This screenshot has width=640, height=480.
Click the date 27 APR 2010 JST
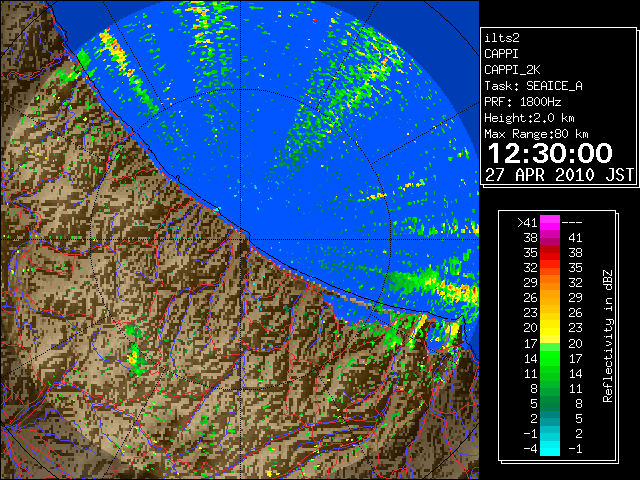559,175
